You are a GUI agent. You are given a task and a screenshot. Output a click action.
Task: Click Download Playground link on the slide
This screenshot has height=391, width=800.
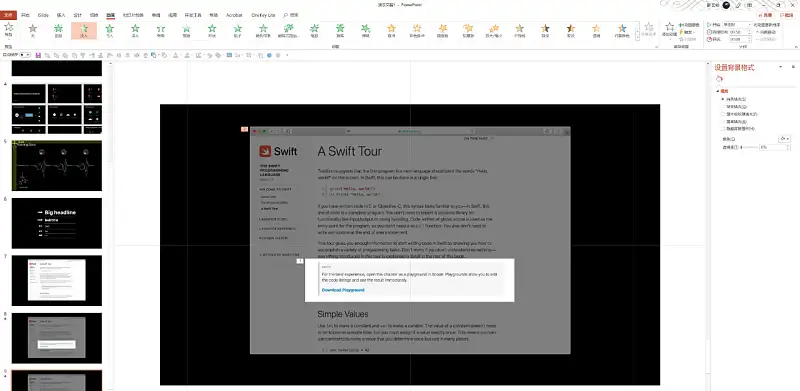(343, 290)
